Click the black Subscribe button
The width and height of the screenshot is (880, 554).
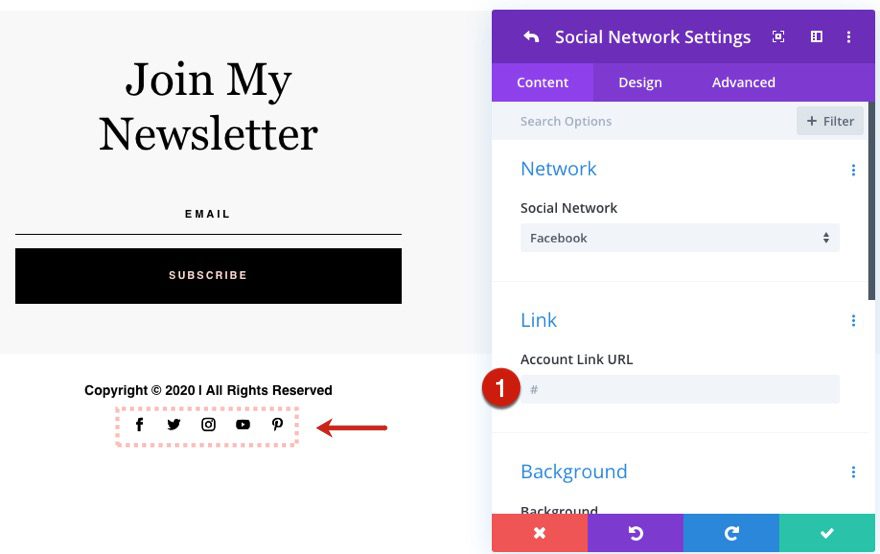pos(208,276)
